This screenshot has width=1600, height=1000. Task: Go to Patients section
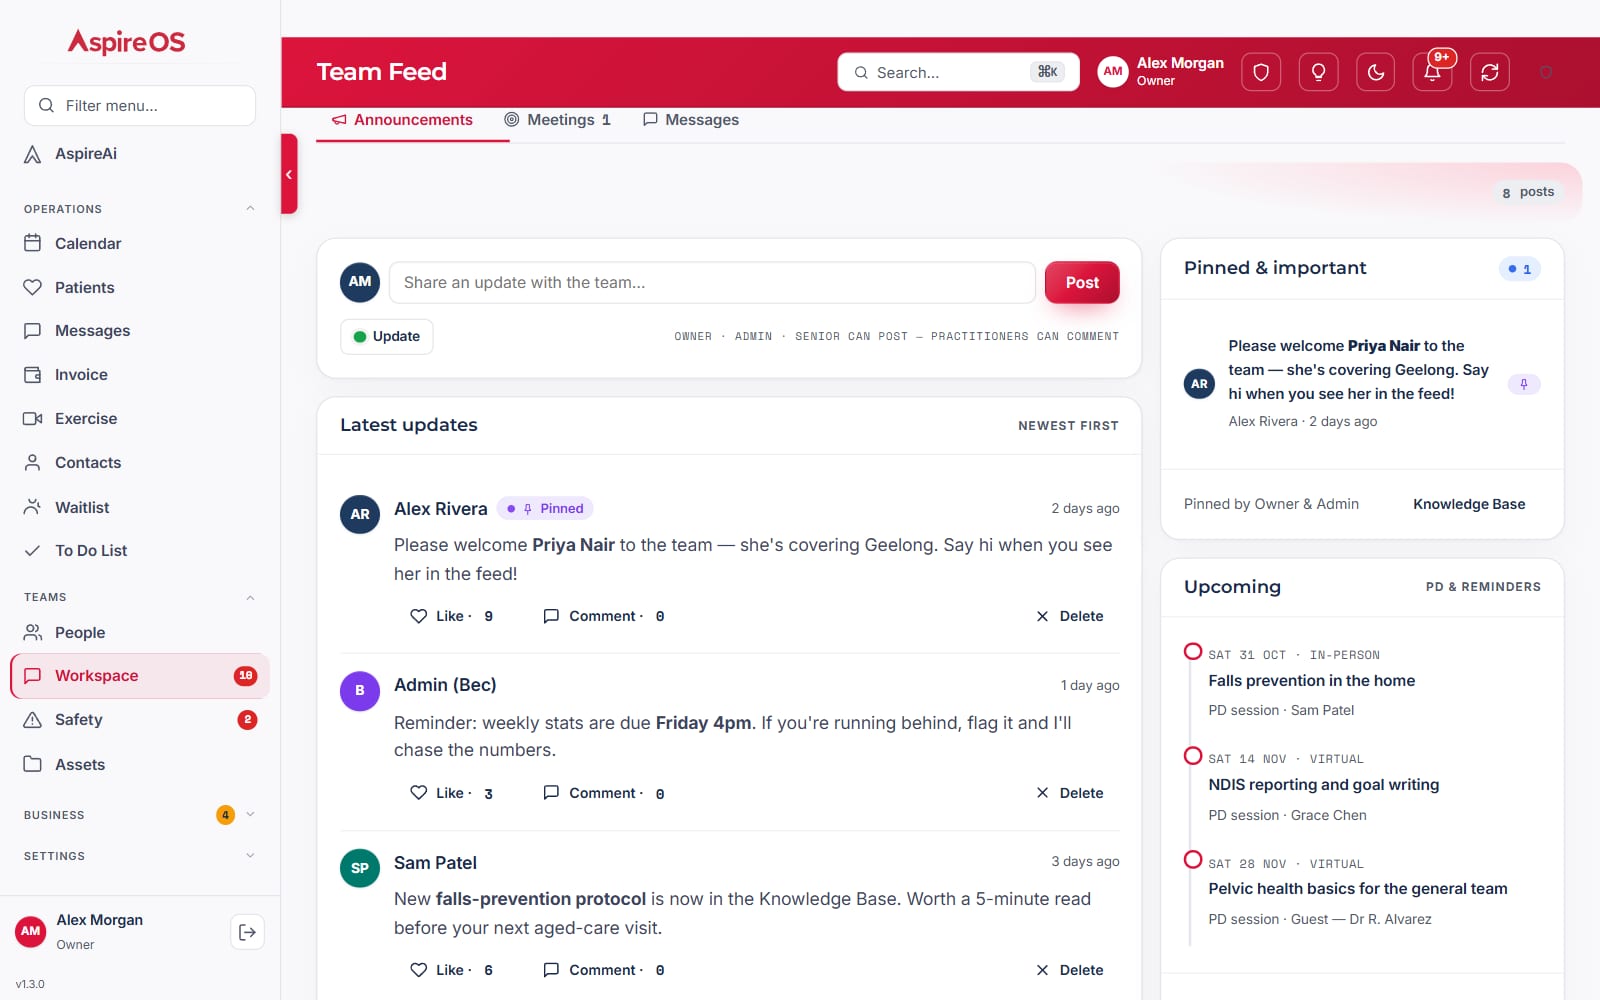click(x=140, y=287)
